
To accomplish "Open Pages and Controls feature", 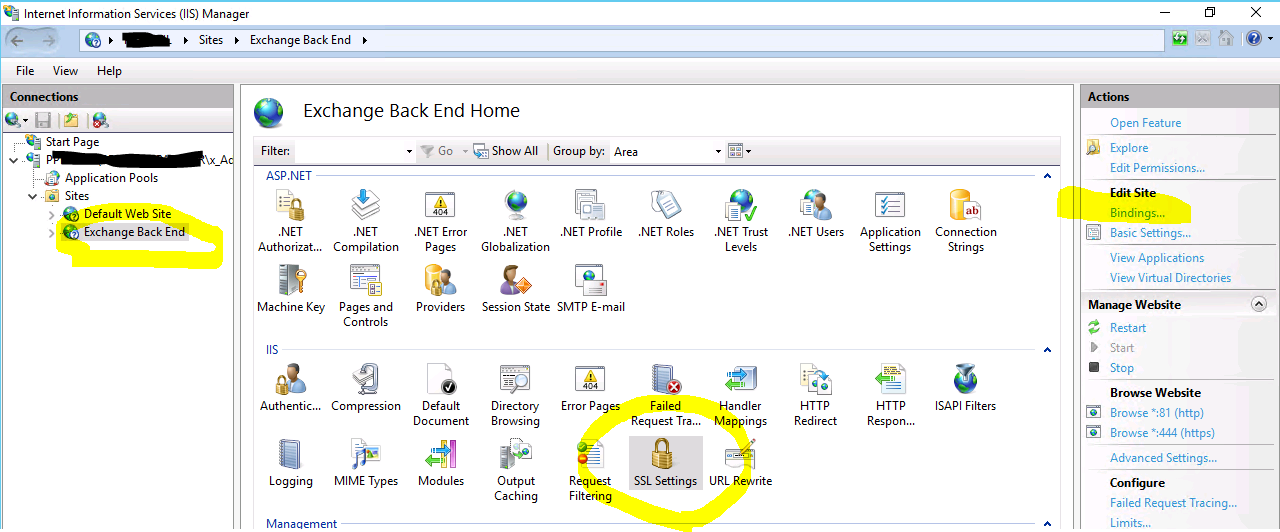I will pos(365,296).
